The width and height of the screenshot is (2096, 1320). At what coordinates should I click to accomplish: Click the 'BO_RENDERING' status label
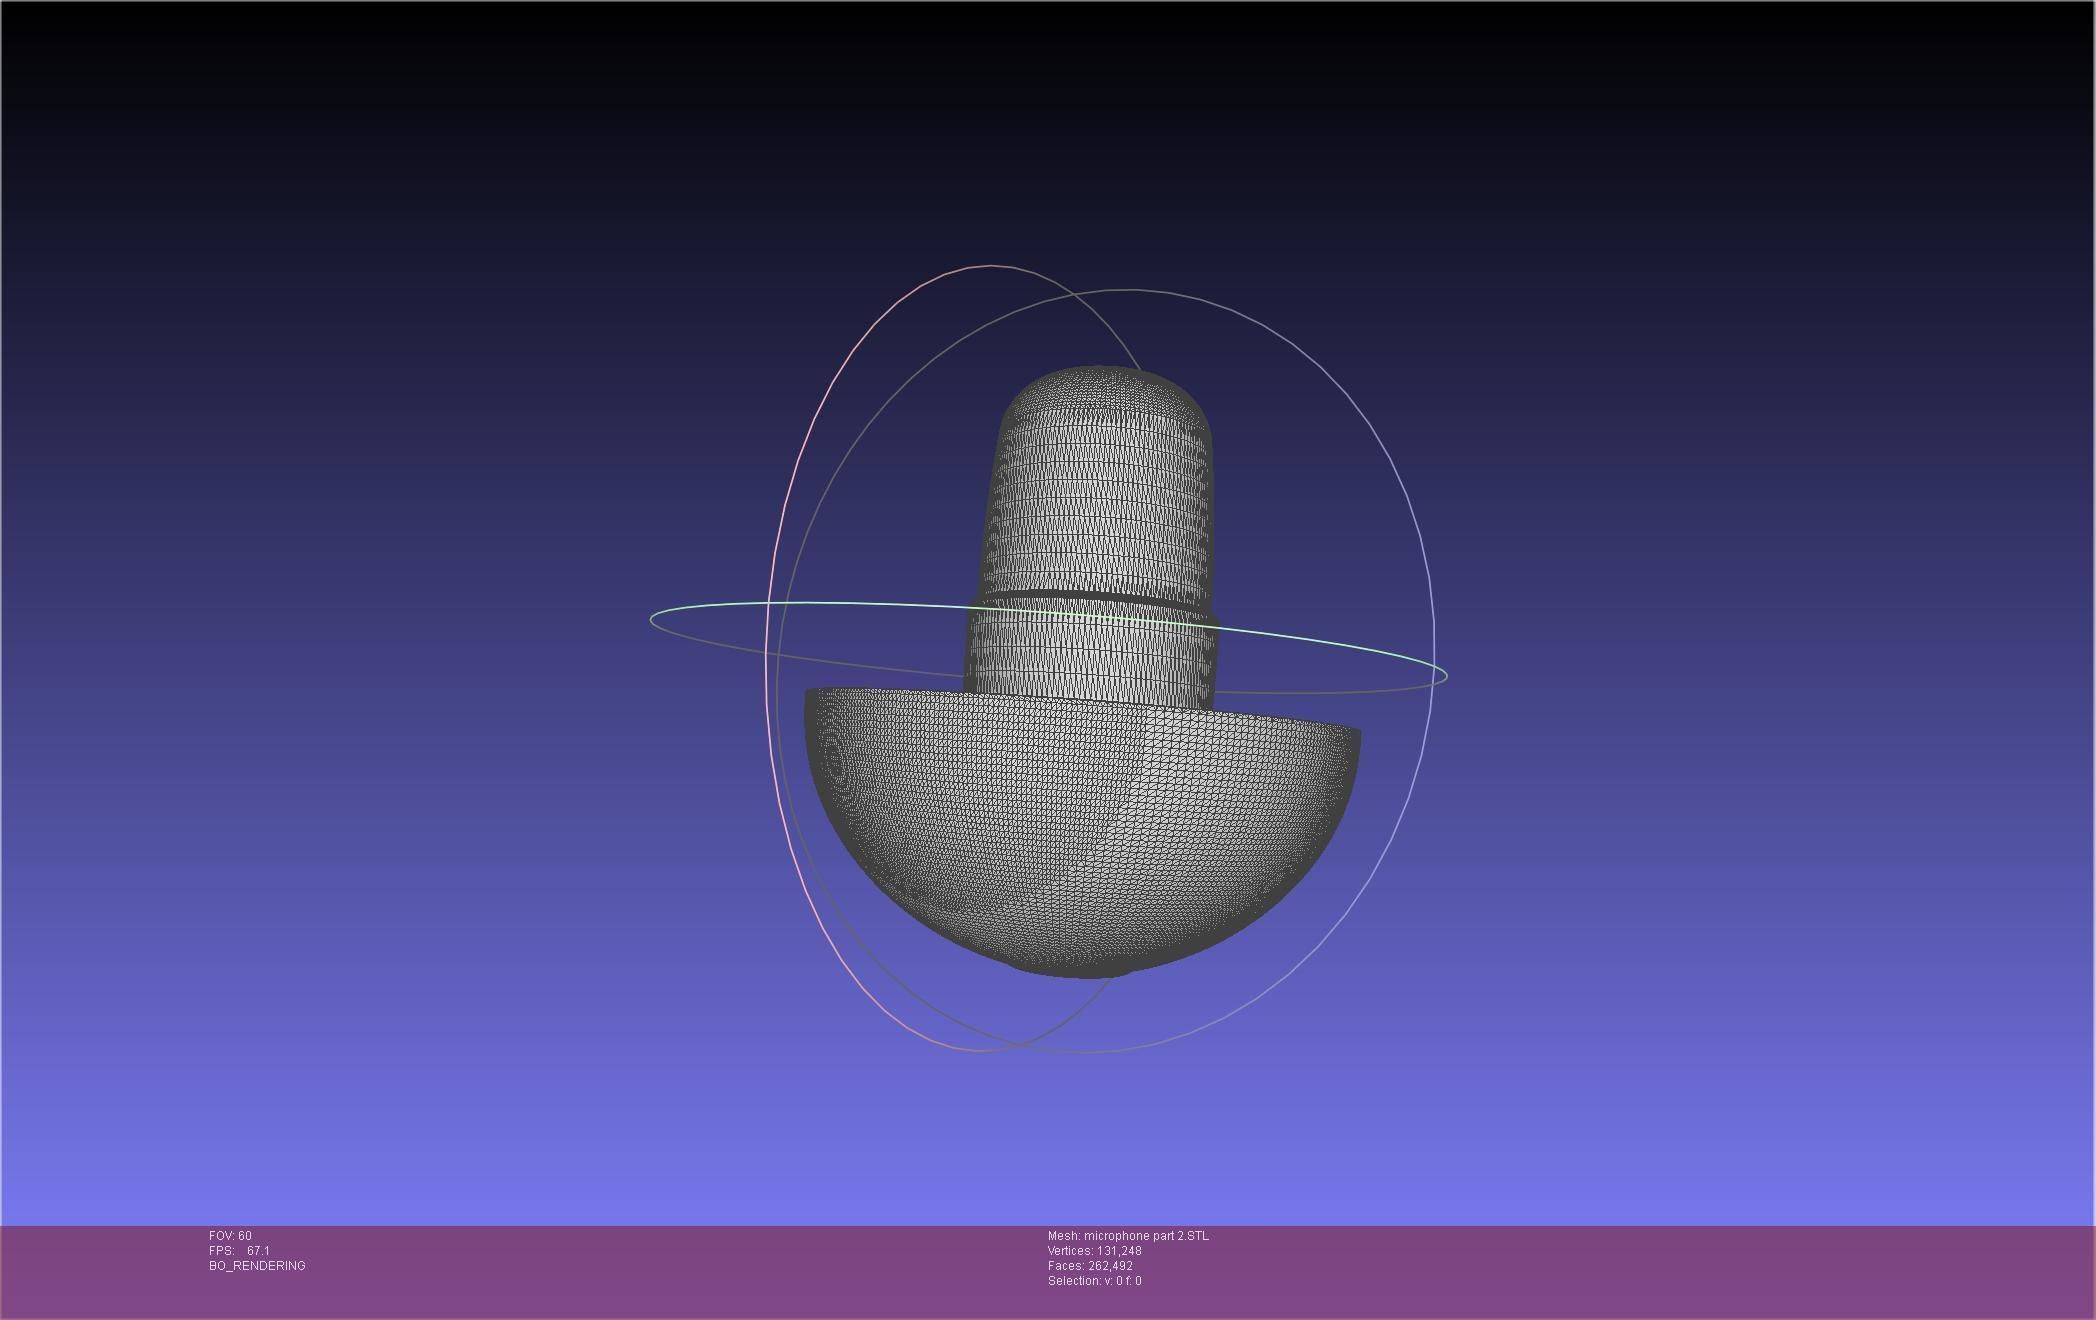(257, 1266)
